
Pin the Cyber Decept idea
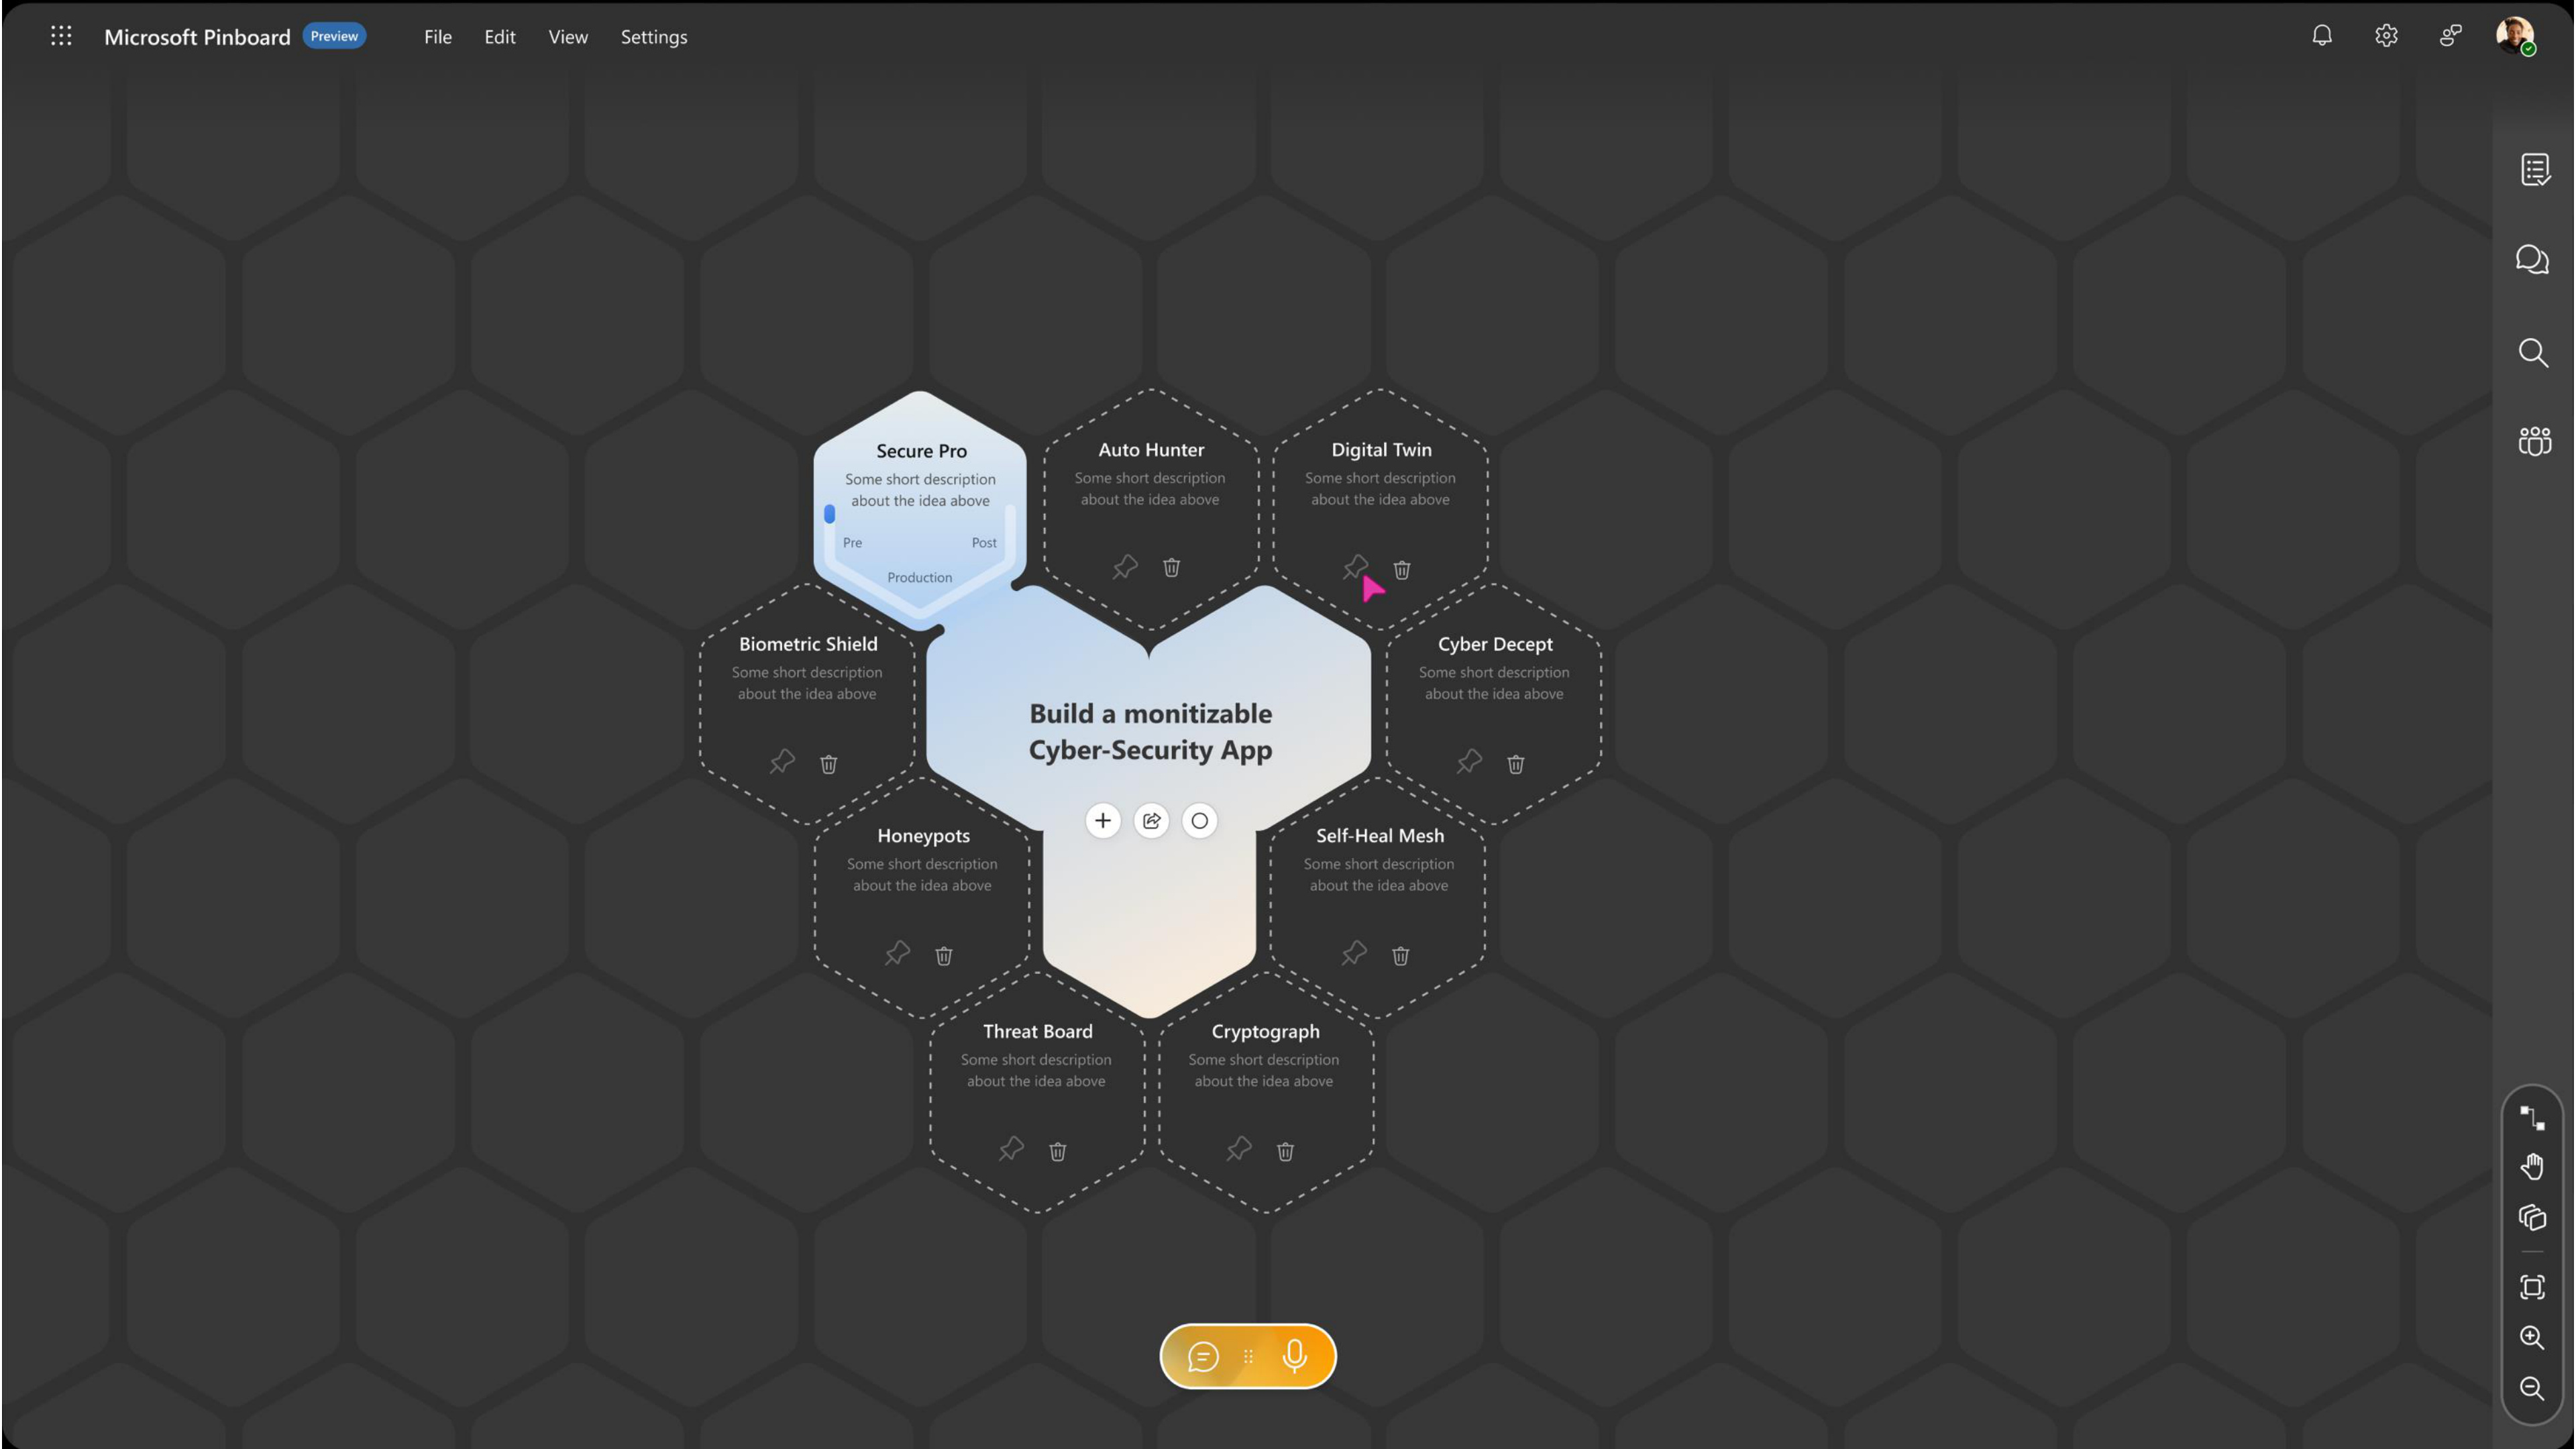(1469, 762)
